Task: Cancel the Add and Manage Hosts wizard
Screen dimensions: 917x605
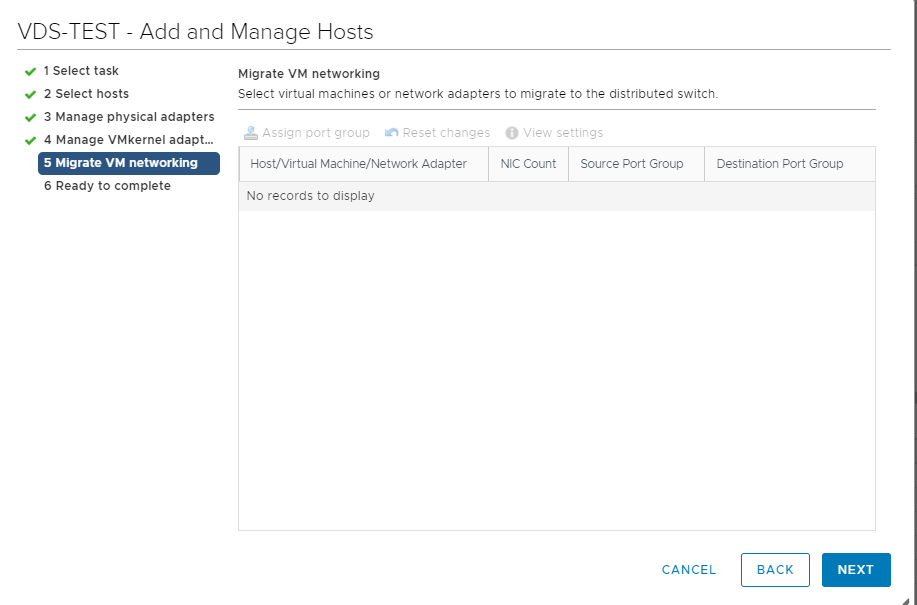Action: (x=689, y=570)
